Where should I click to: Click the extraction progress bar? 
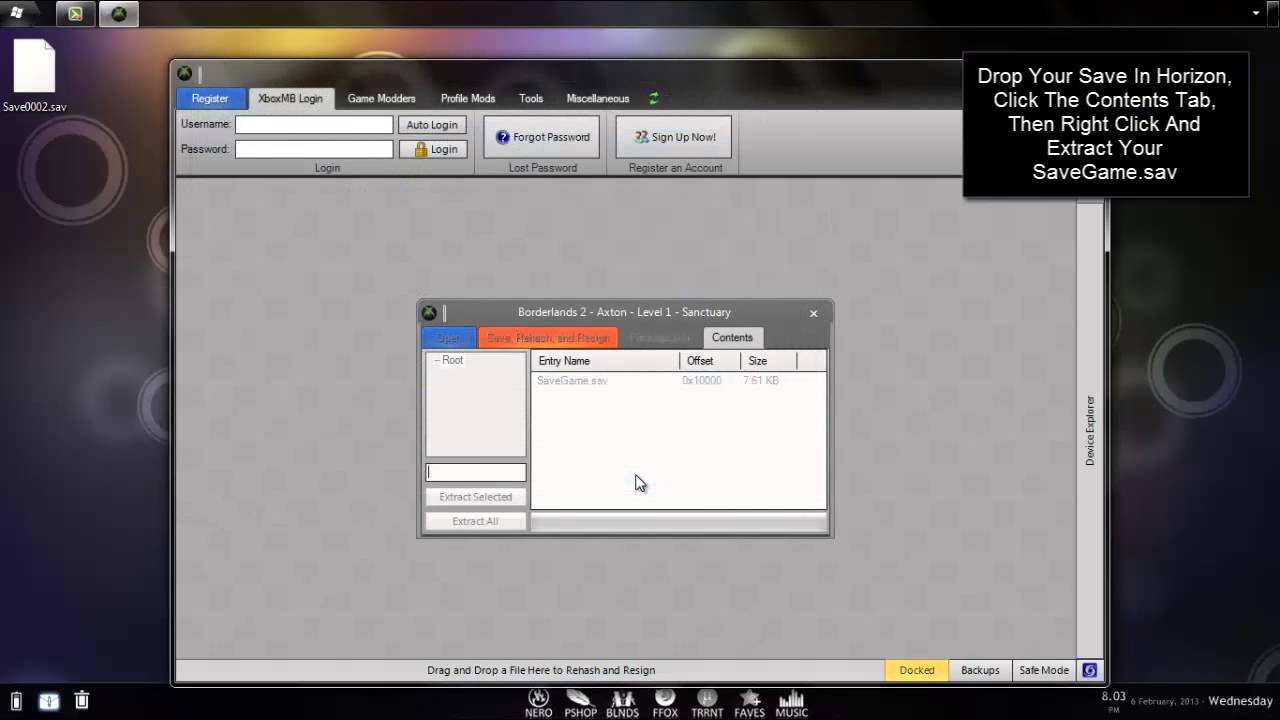pos(679,522)
